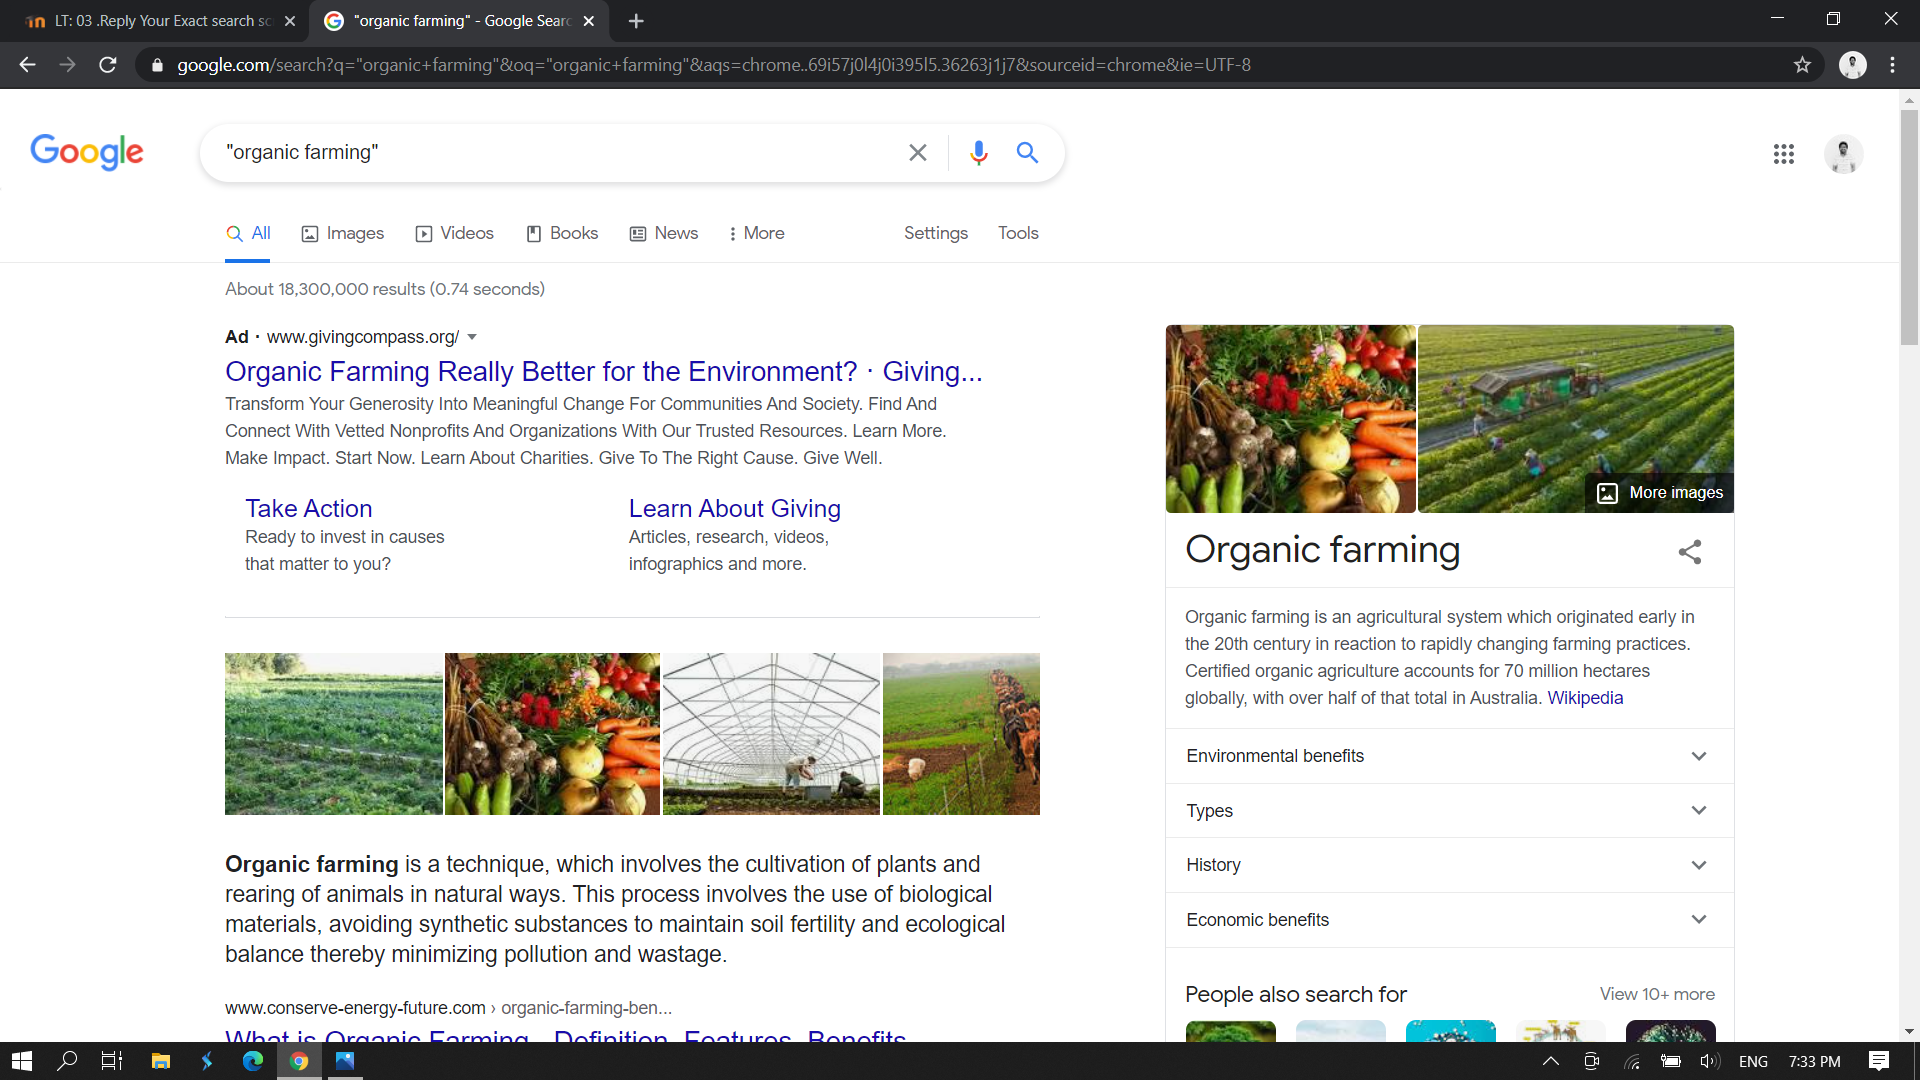Launch Microsoft Edge from taskbar
The width and height of the screenshot is (1920, 1080).
(x=252, y=1061)
